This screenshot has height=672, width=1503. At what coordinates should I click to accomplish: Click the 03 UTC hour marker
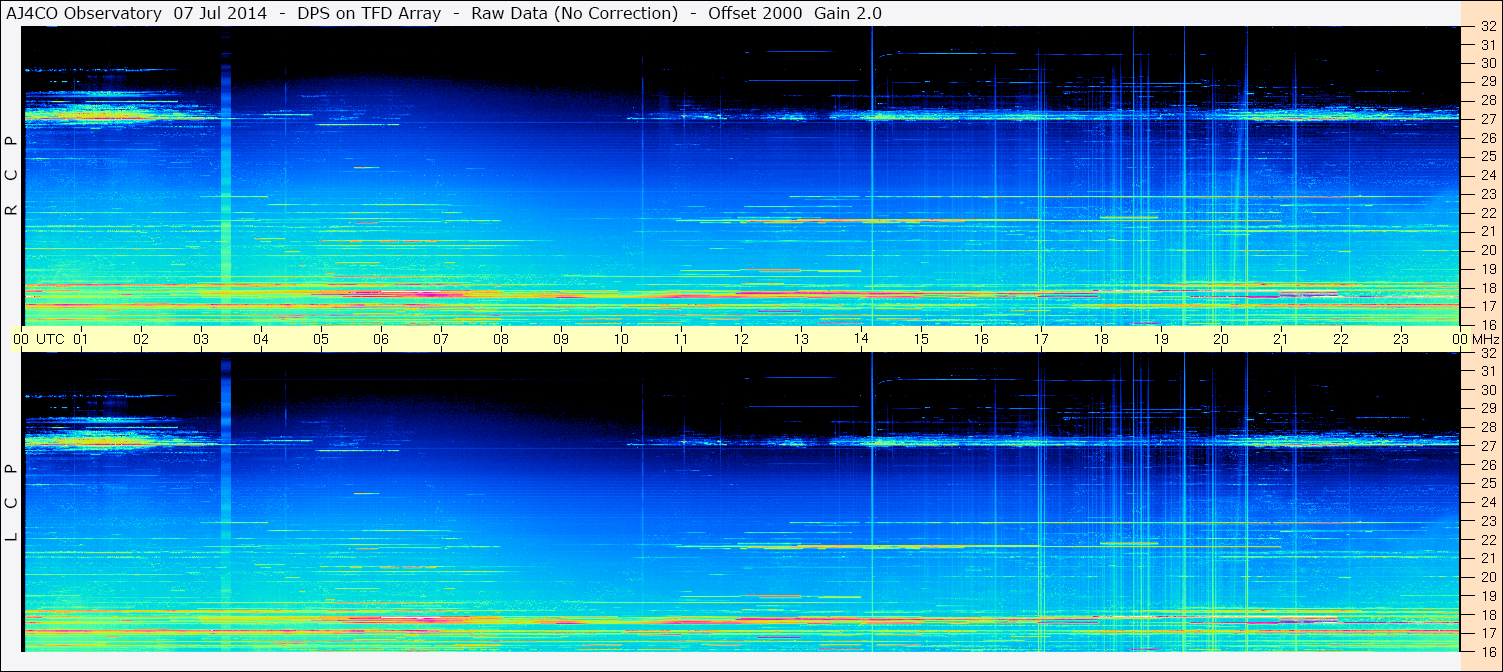pos(201,339)
